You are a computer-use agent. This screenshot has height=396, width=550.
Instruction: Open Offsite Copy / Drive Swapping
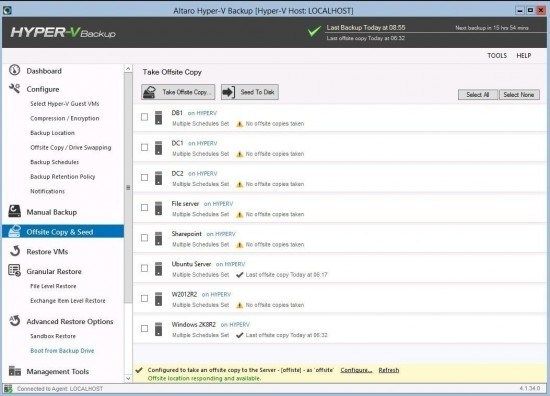[71, 147]
